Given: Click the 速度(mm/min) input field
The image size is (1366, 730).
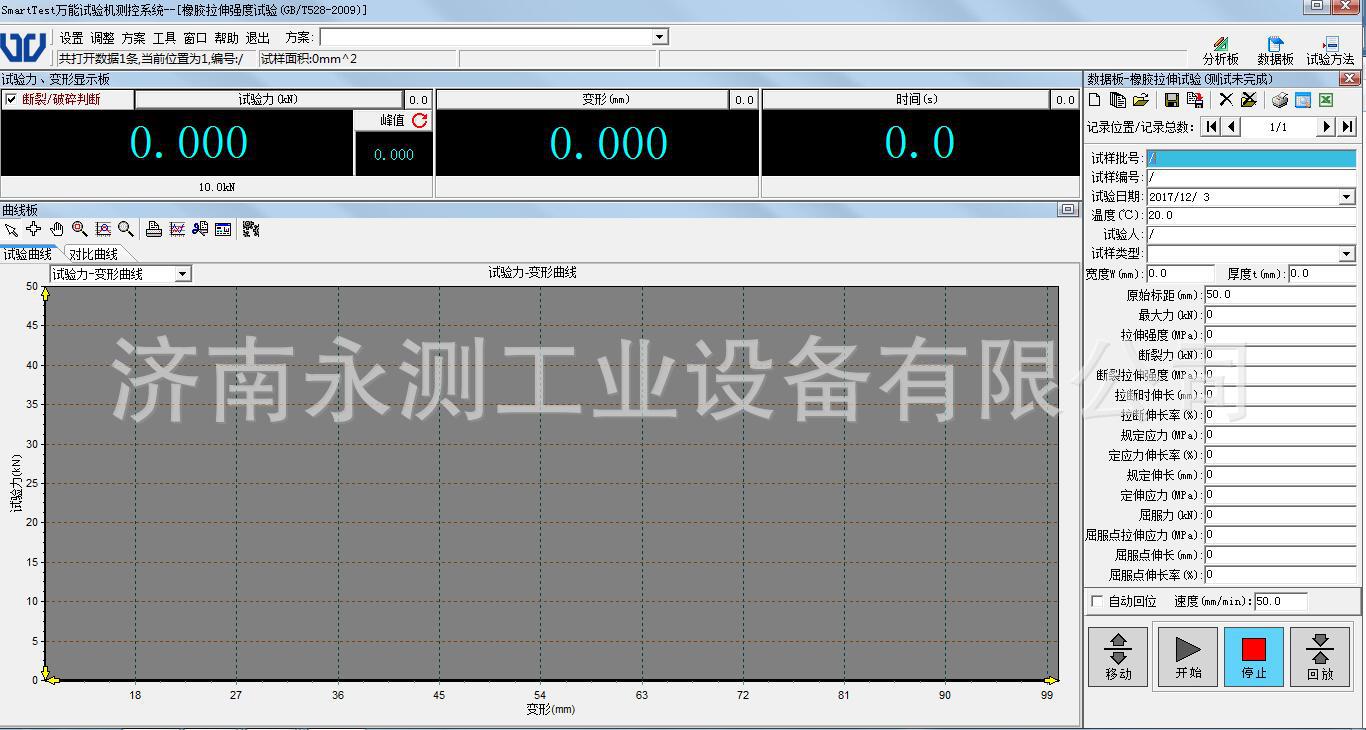Looking at the screenshot, I should click(1282, 602).
